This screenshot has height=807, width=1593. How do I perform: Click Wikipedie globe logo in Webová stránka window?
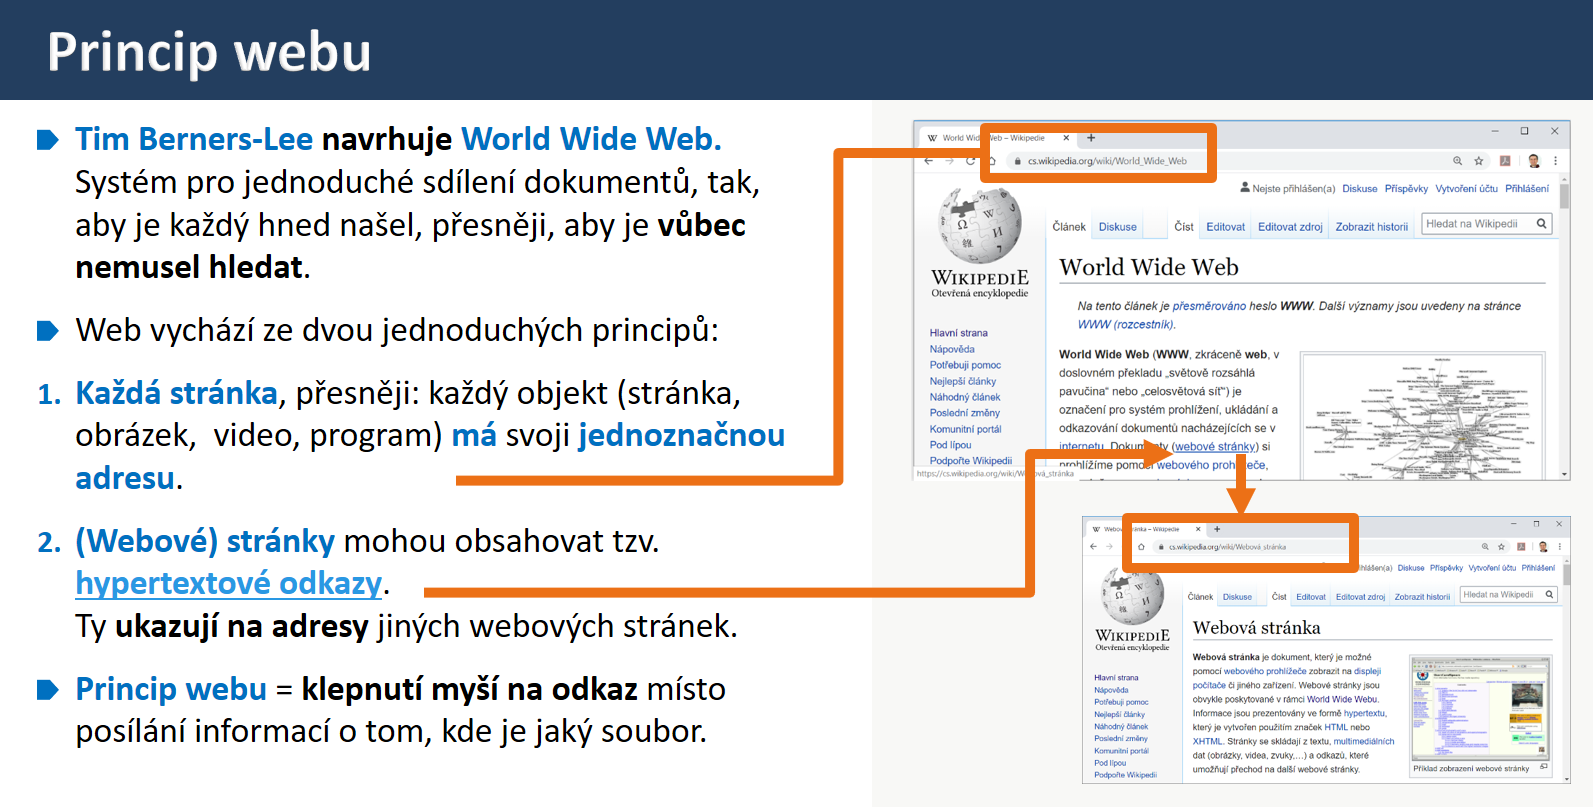click(x=1133, y=596)
